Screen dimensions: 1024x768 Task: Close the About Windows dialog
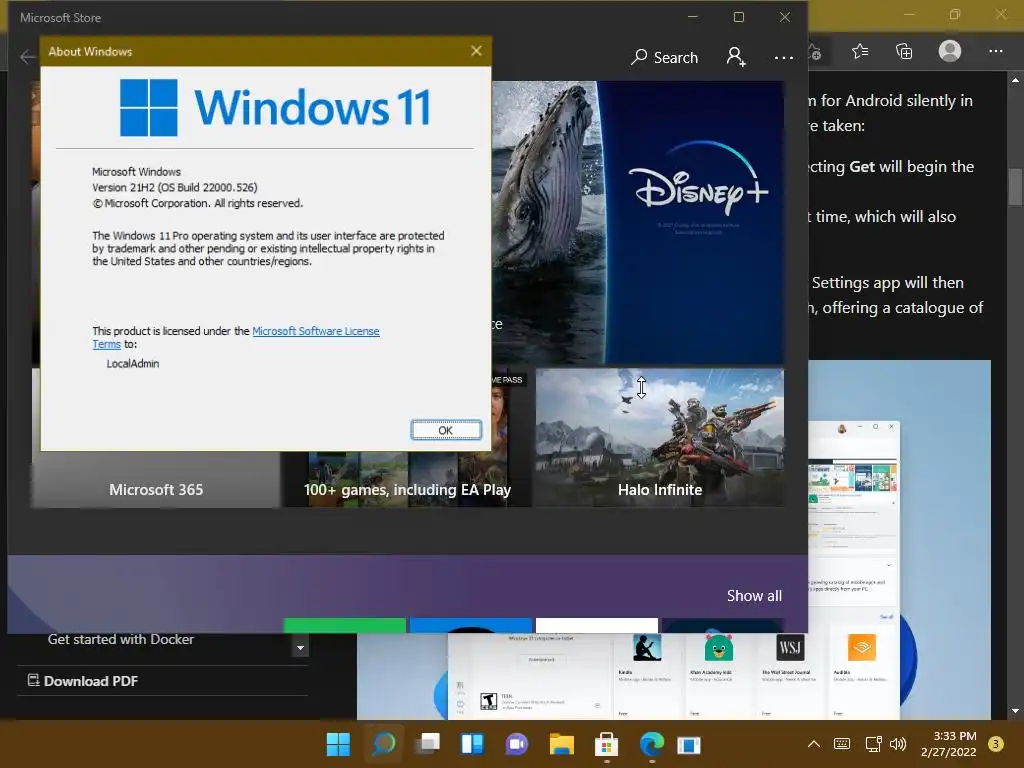tap(476, 51)
